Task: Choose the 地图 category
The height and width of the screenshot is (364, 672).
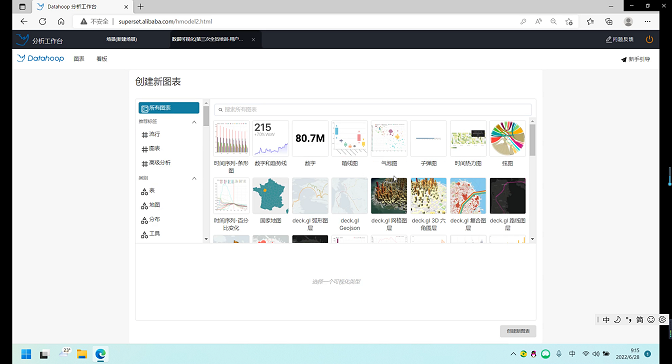Action: pos(151,205)
